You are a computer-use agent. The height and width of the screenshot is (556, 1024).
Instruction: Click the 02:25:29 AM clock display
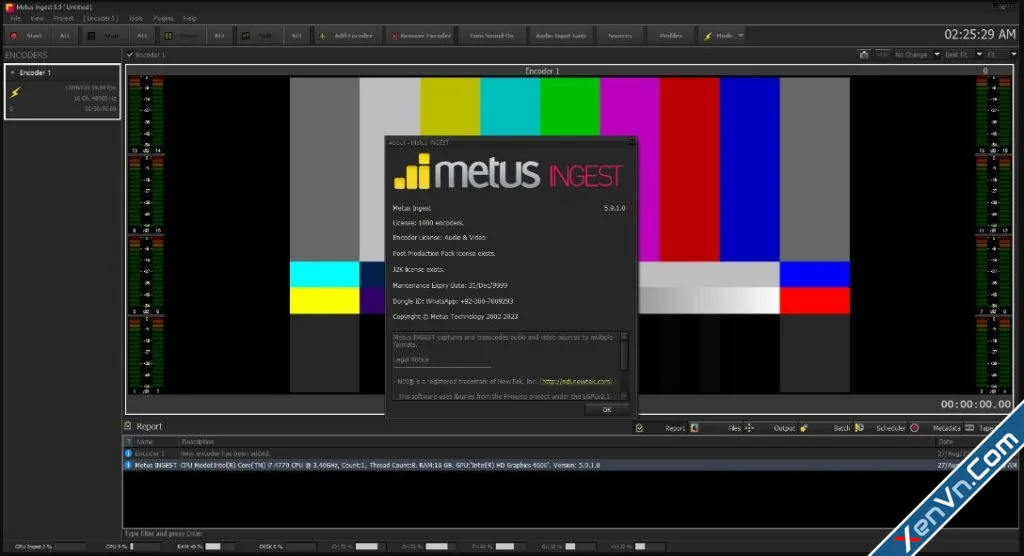[x=980, y=35]
